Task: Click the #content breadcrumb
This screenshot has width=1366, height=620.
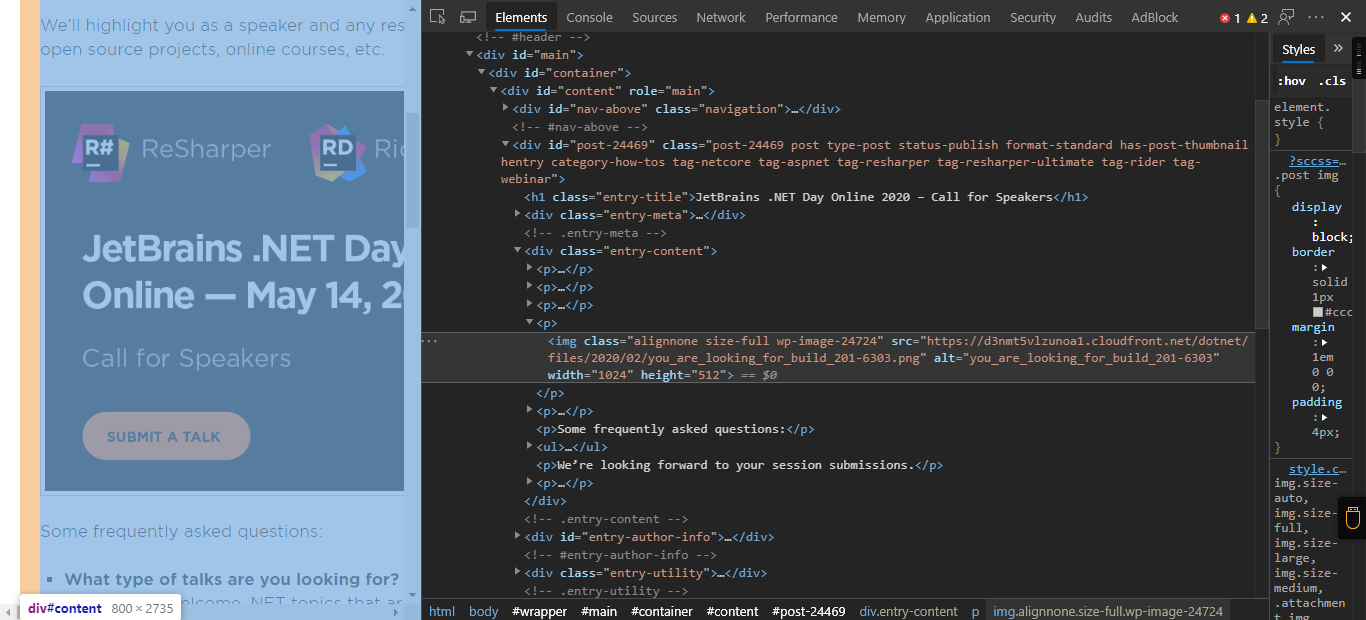Action: click(732, 611)
